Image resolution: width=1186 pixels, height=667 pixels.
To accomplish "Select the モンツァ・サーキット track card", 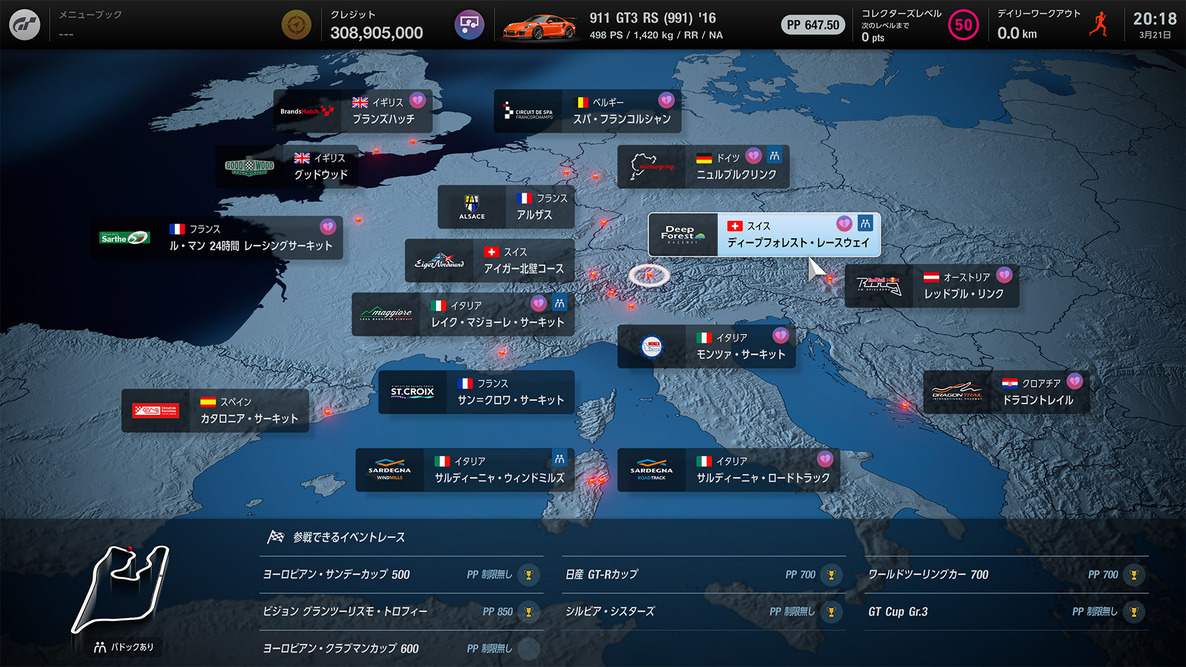I will point(706,346).
